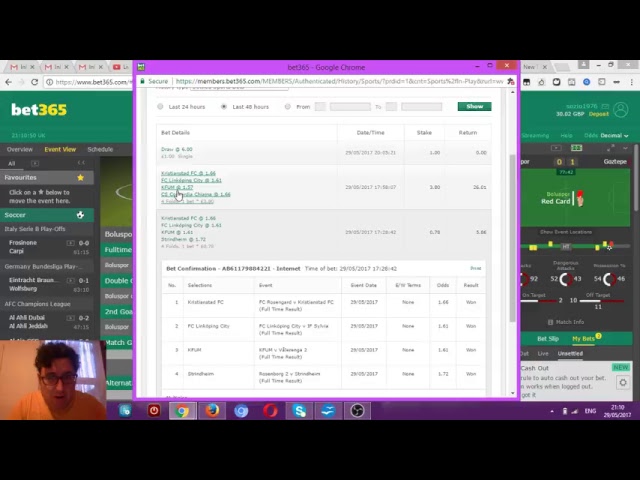Collapse the sidebar with the double chevron
640x480 pixels.
tap(81, 163)
